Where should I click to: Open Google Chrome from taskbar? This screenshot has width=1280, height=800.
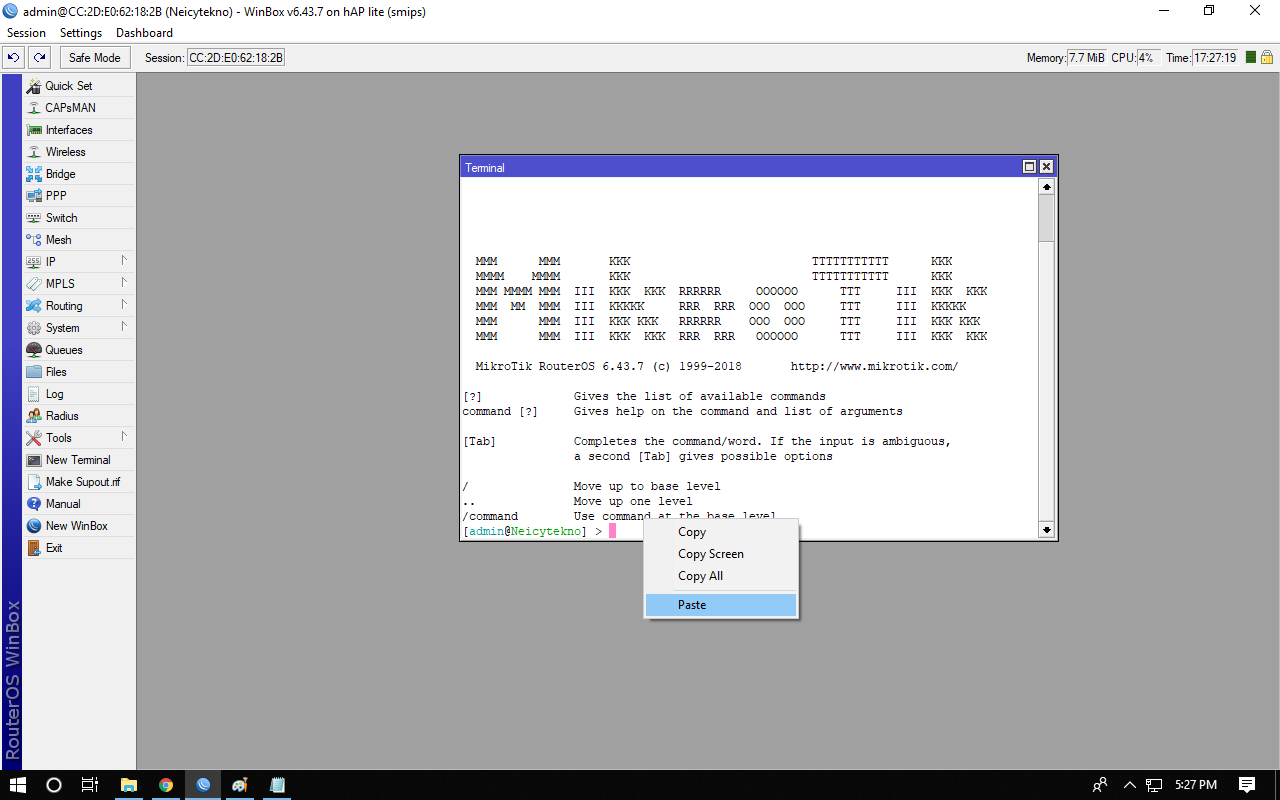(166, 785)
